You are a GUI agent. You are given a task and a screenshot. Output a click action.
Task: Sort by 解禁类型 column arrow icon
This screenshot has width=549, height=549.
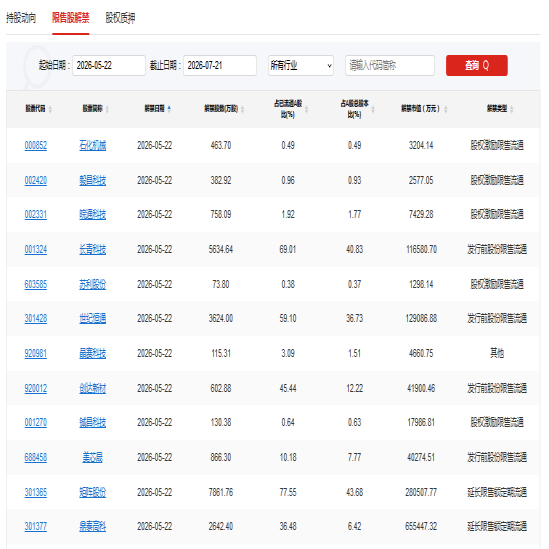[x=512, y=109]
